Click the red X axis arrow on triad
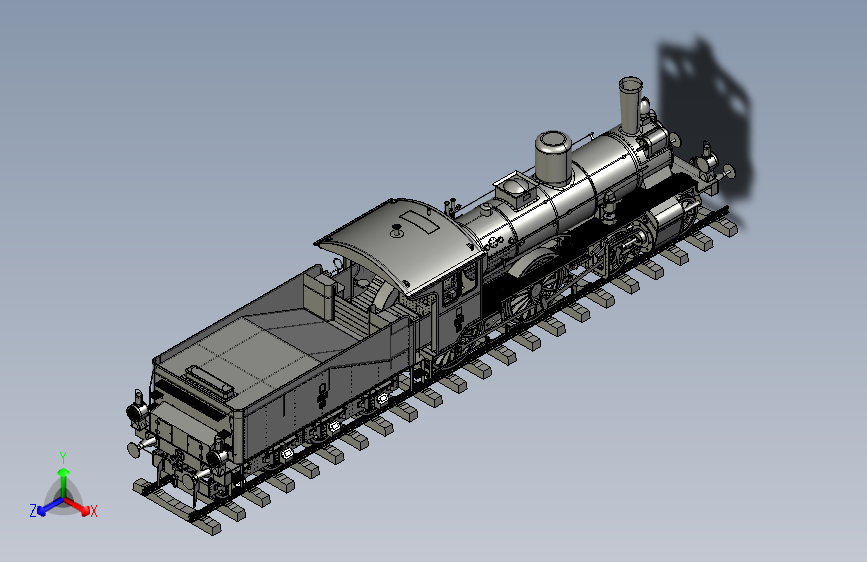 pos(77,506)
